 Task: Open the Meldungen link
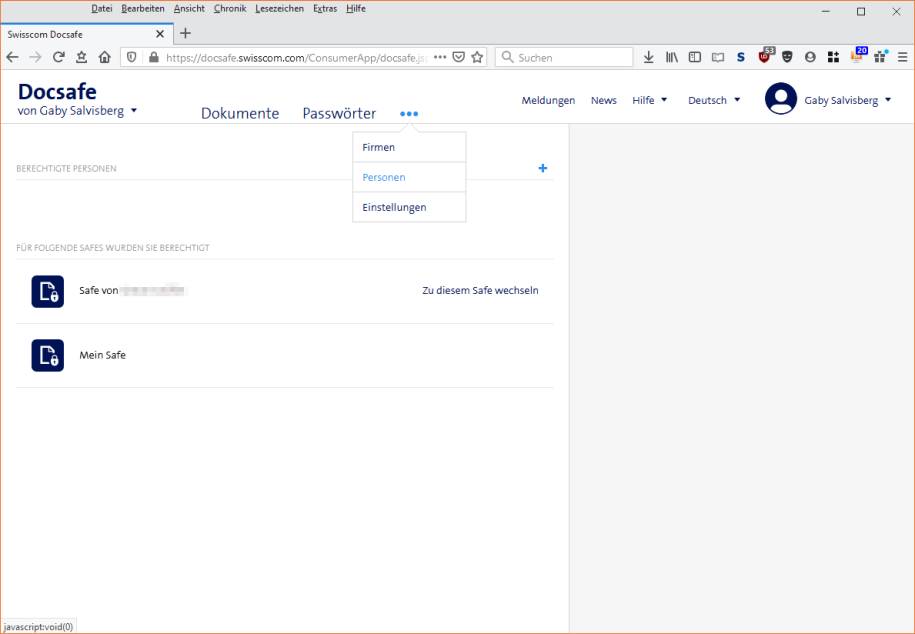pyautogui.click(x=548, y=100)
